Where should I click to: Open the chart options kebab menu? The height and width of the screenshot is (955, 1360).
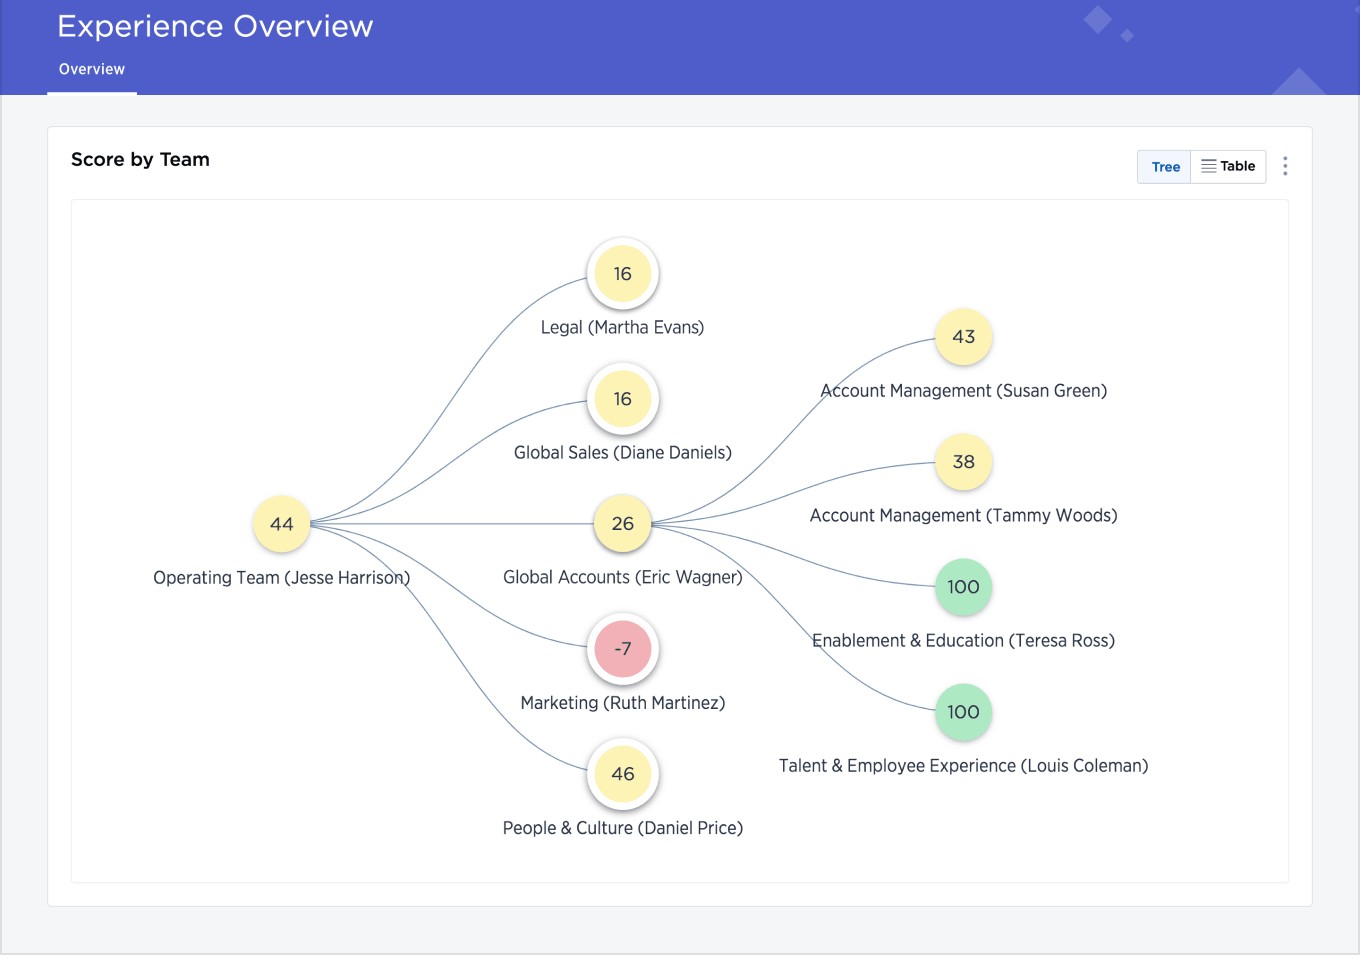[1285, 166]
